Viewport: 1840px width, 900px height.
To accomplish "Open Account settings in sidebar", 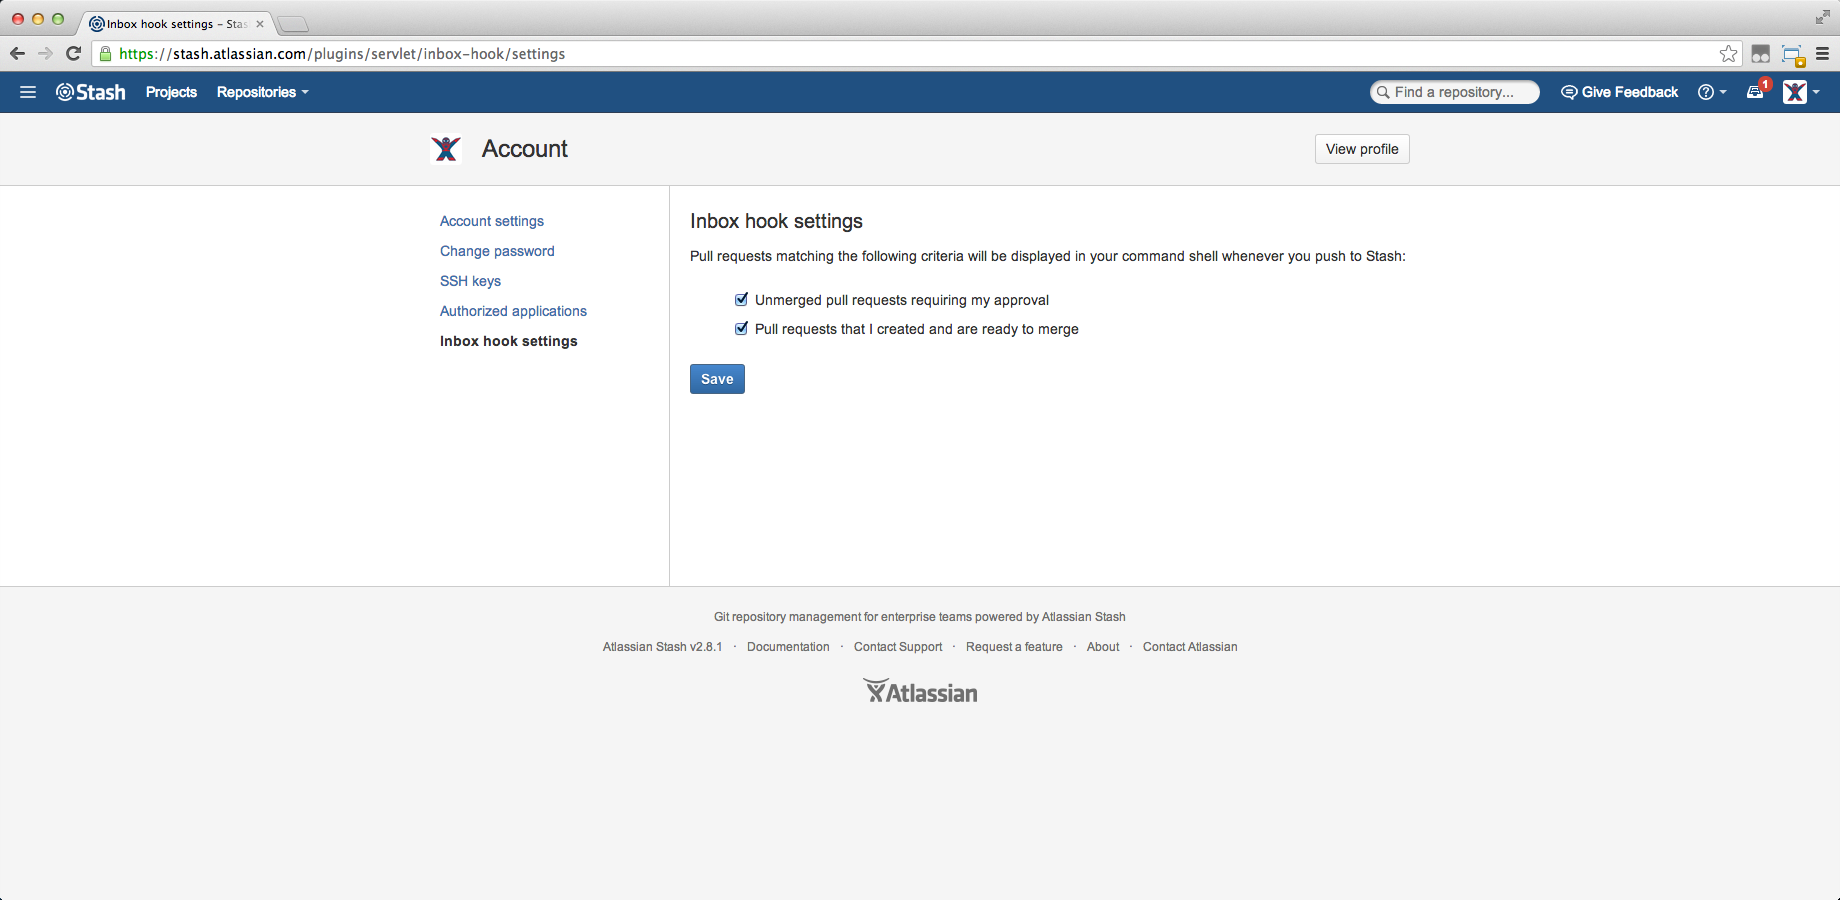I will (x=492, y=221).
